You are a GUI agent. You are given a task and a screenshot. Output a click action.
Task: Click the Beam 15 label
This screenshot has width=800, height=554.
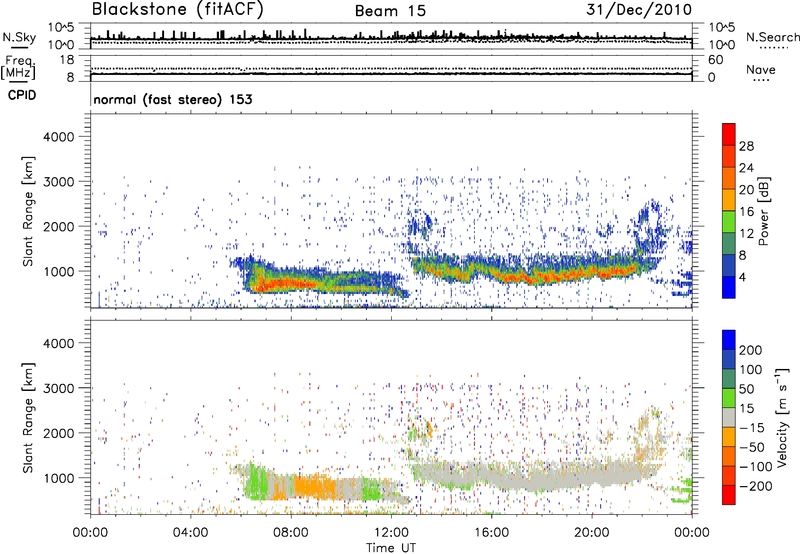[390, 11]
